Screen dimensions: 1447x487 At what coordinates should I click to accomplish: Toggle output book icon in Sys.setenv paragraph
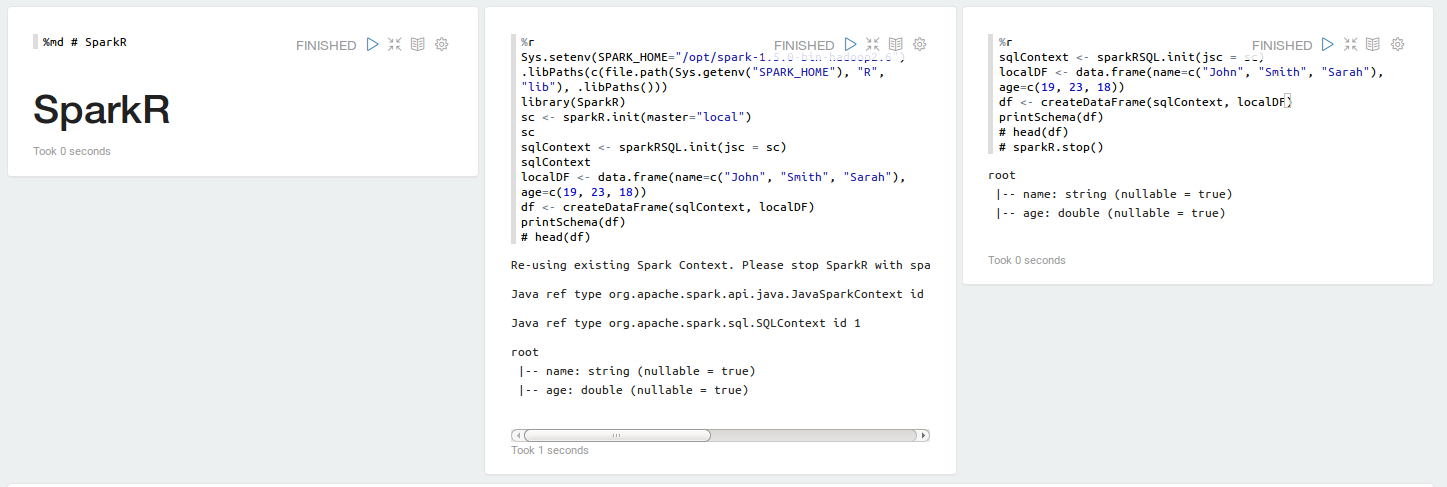(896, 45)
